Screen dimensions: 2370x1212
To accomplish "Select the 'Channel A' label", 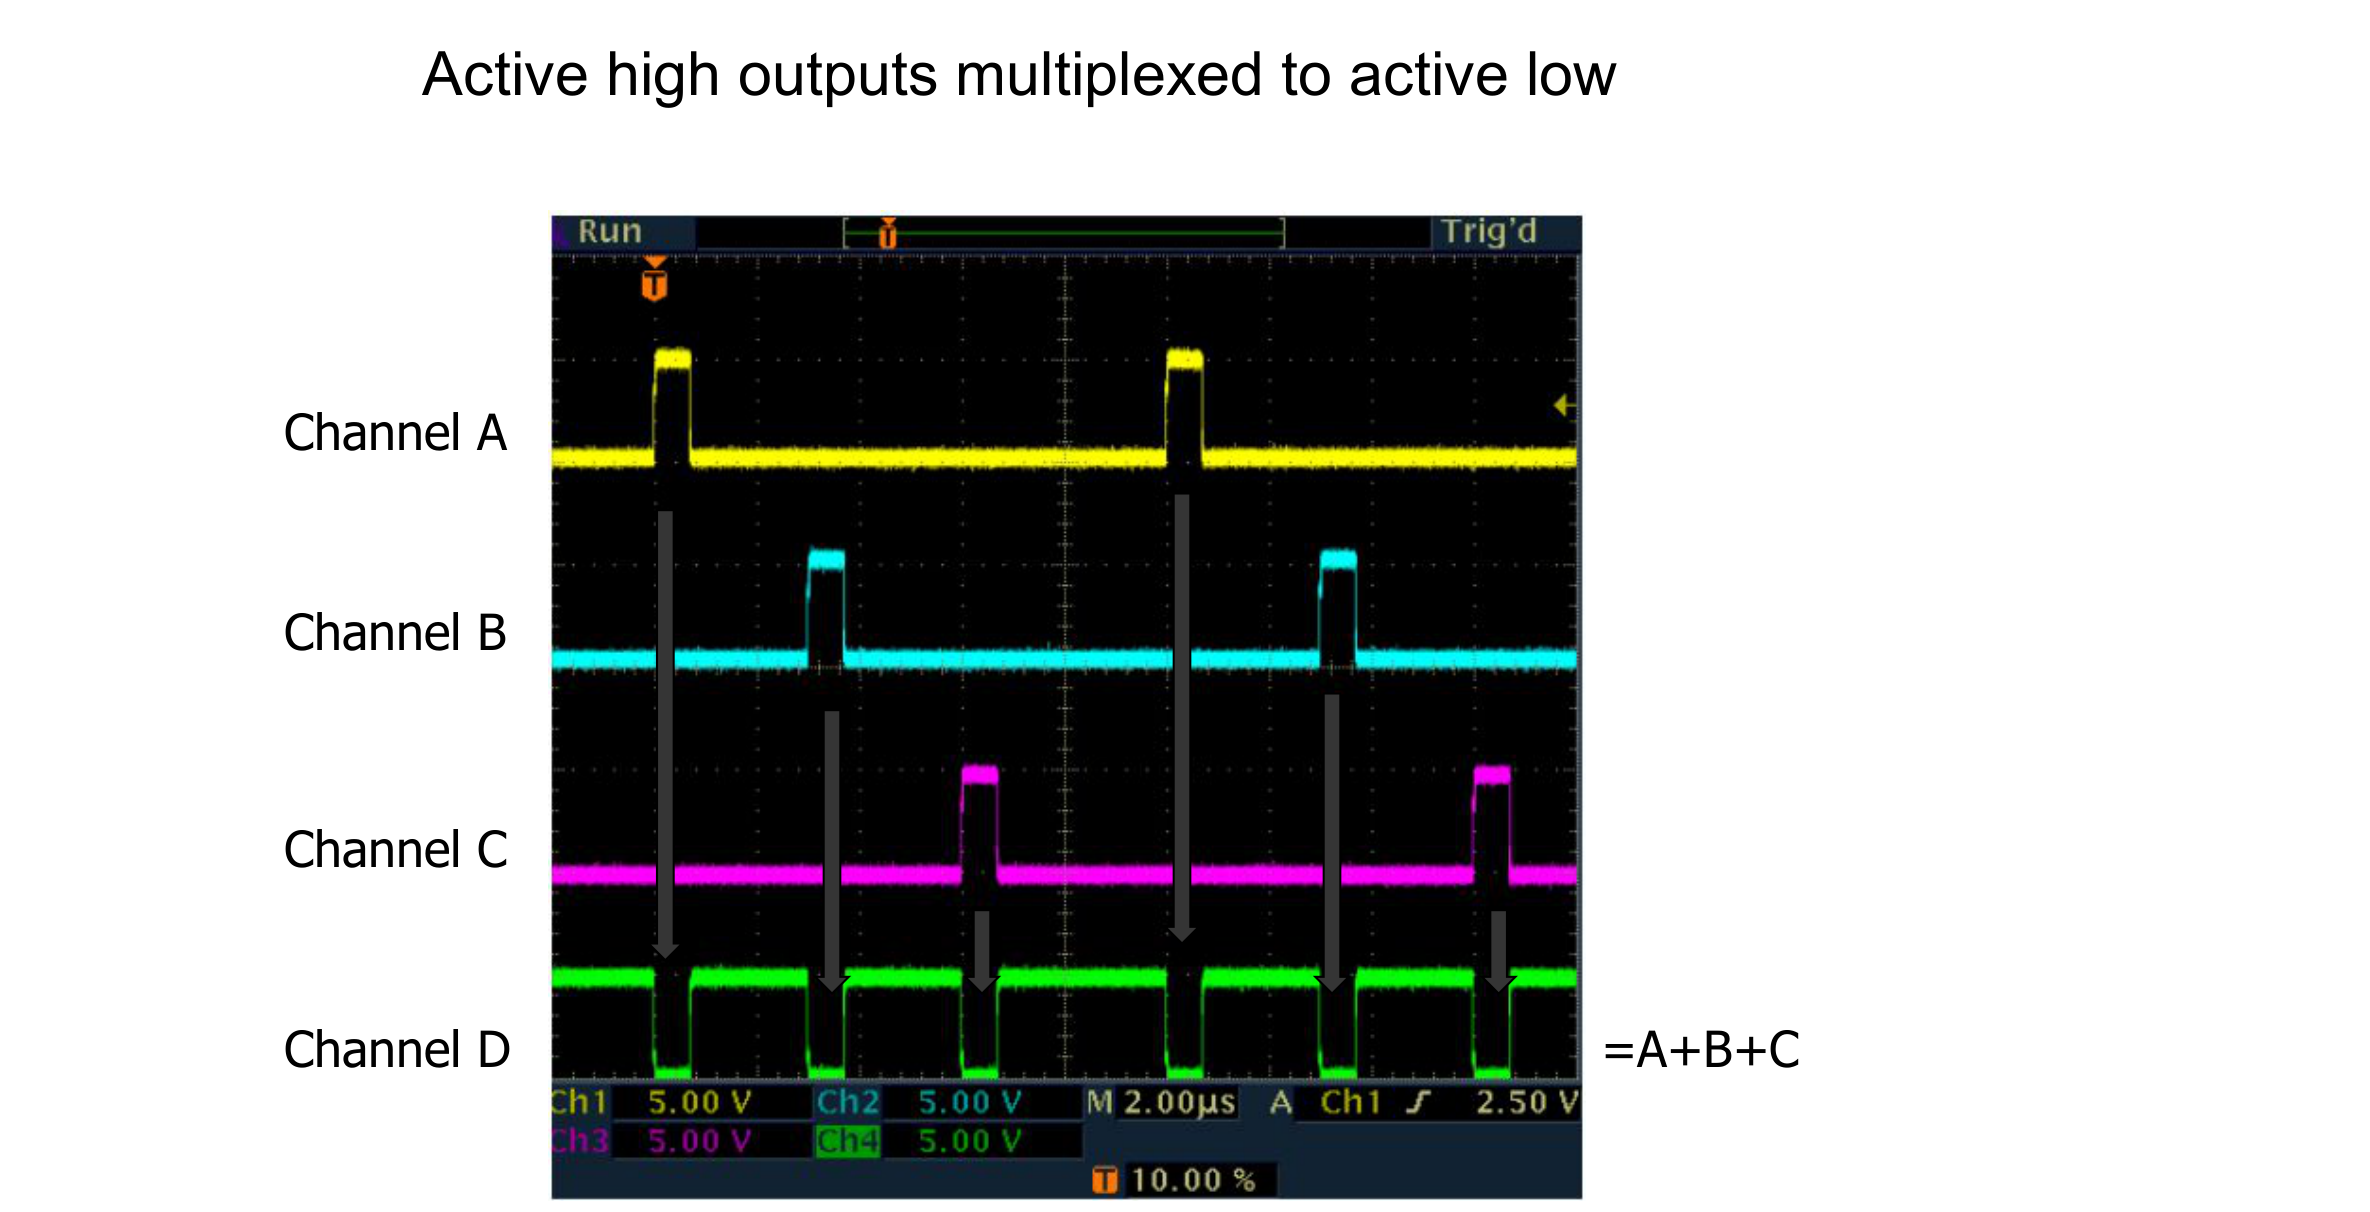I will click(395, 433).
